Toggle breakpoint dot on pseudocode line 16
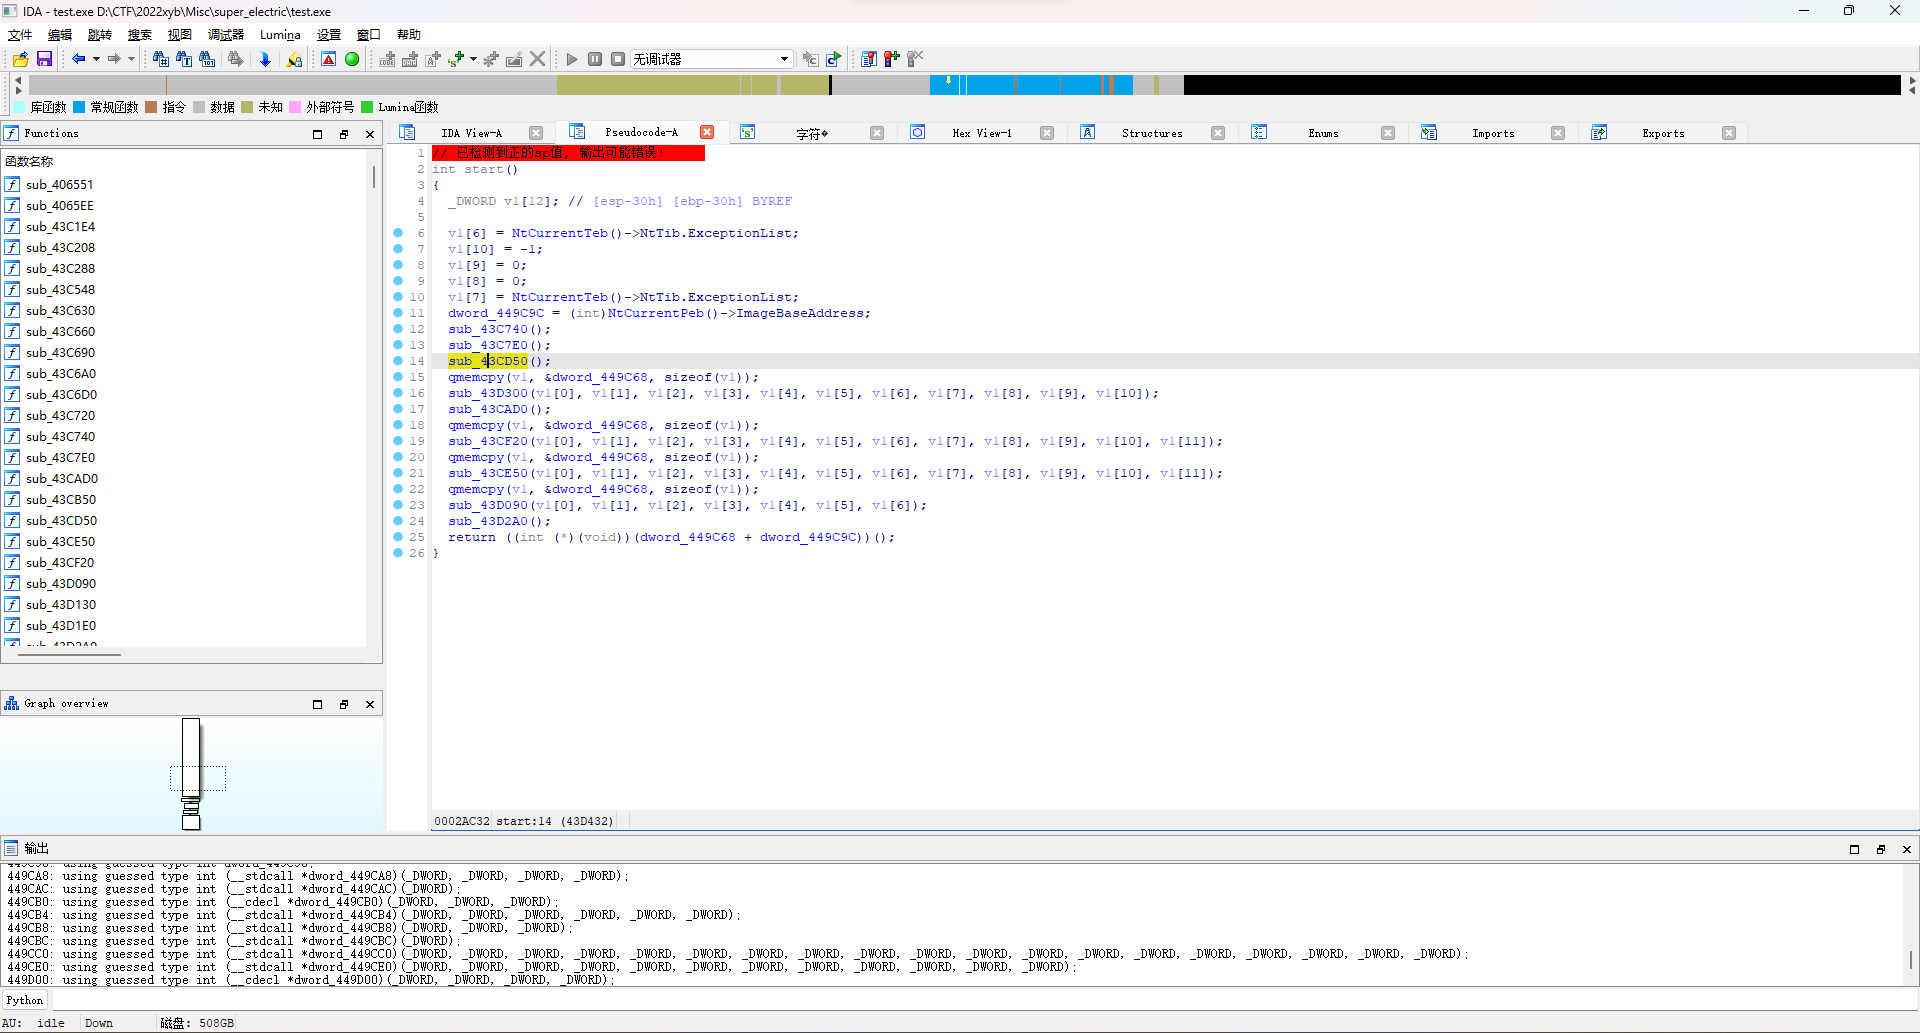The height and width of the screenshot is (1033, 1920). 398,393
